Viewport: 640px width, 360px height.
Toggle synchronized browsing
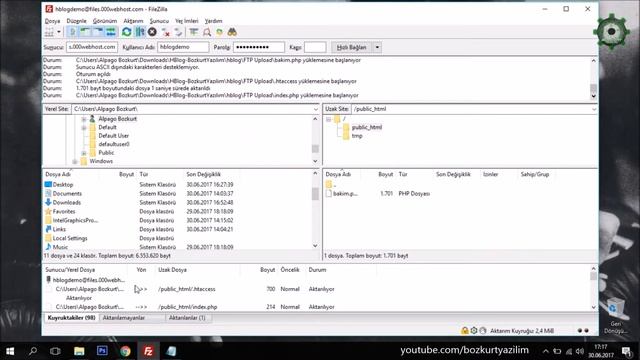220,32
